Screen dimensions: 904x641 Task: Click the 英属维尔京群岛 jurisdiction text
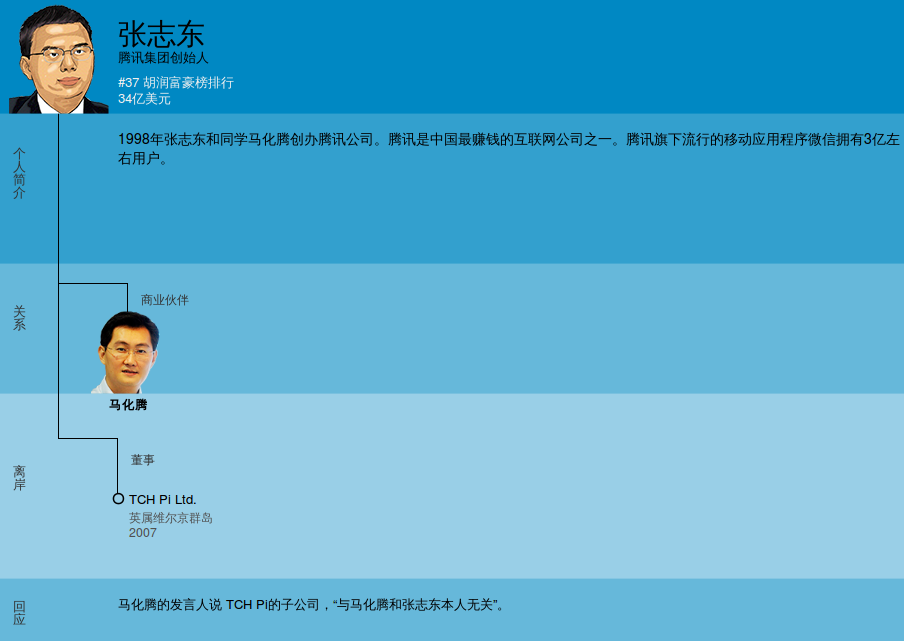170,518
